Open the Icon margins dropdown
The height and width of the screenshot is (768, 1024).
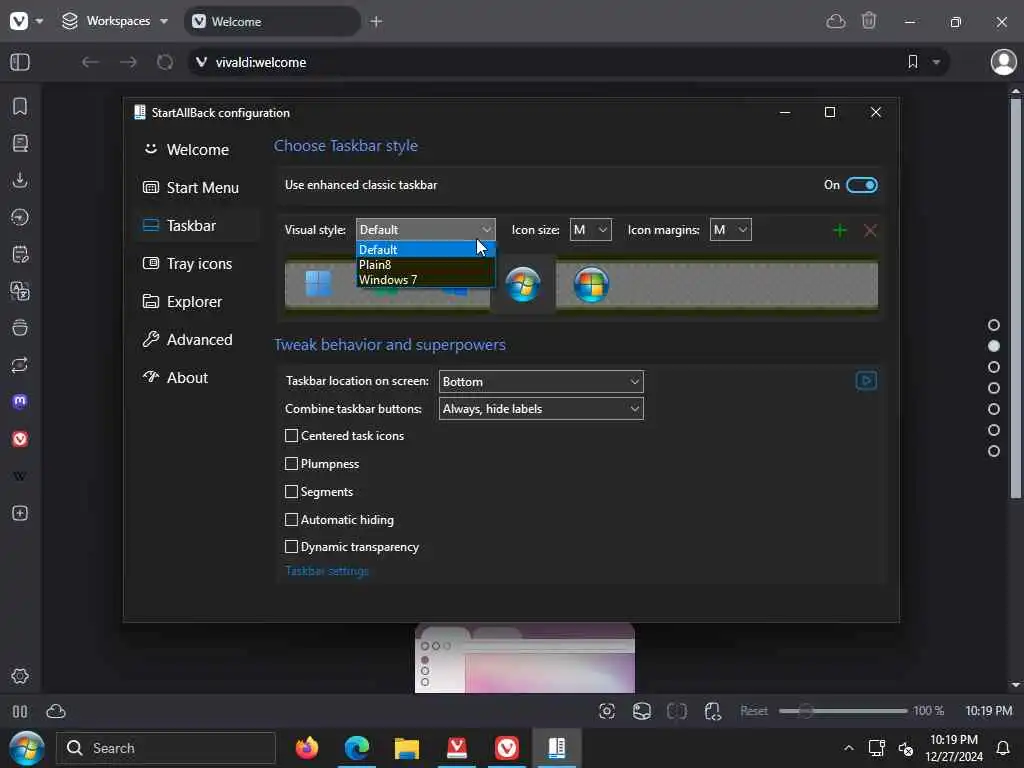click(x=730, y=230)
